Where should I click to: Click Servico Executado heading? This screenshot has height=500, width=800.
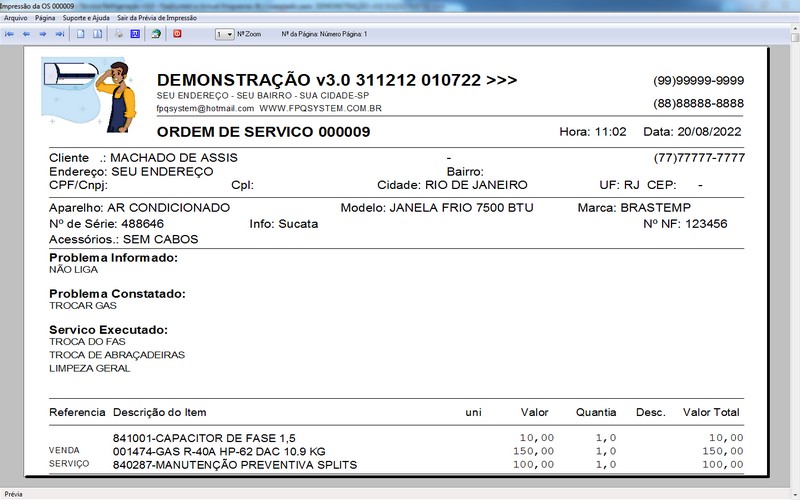[109, 330]
